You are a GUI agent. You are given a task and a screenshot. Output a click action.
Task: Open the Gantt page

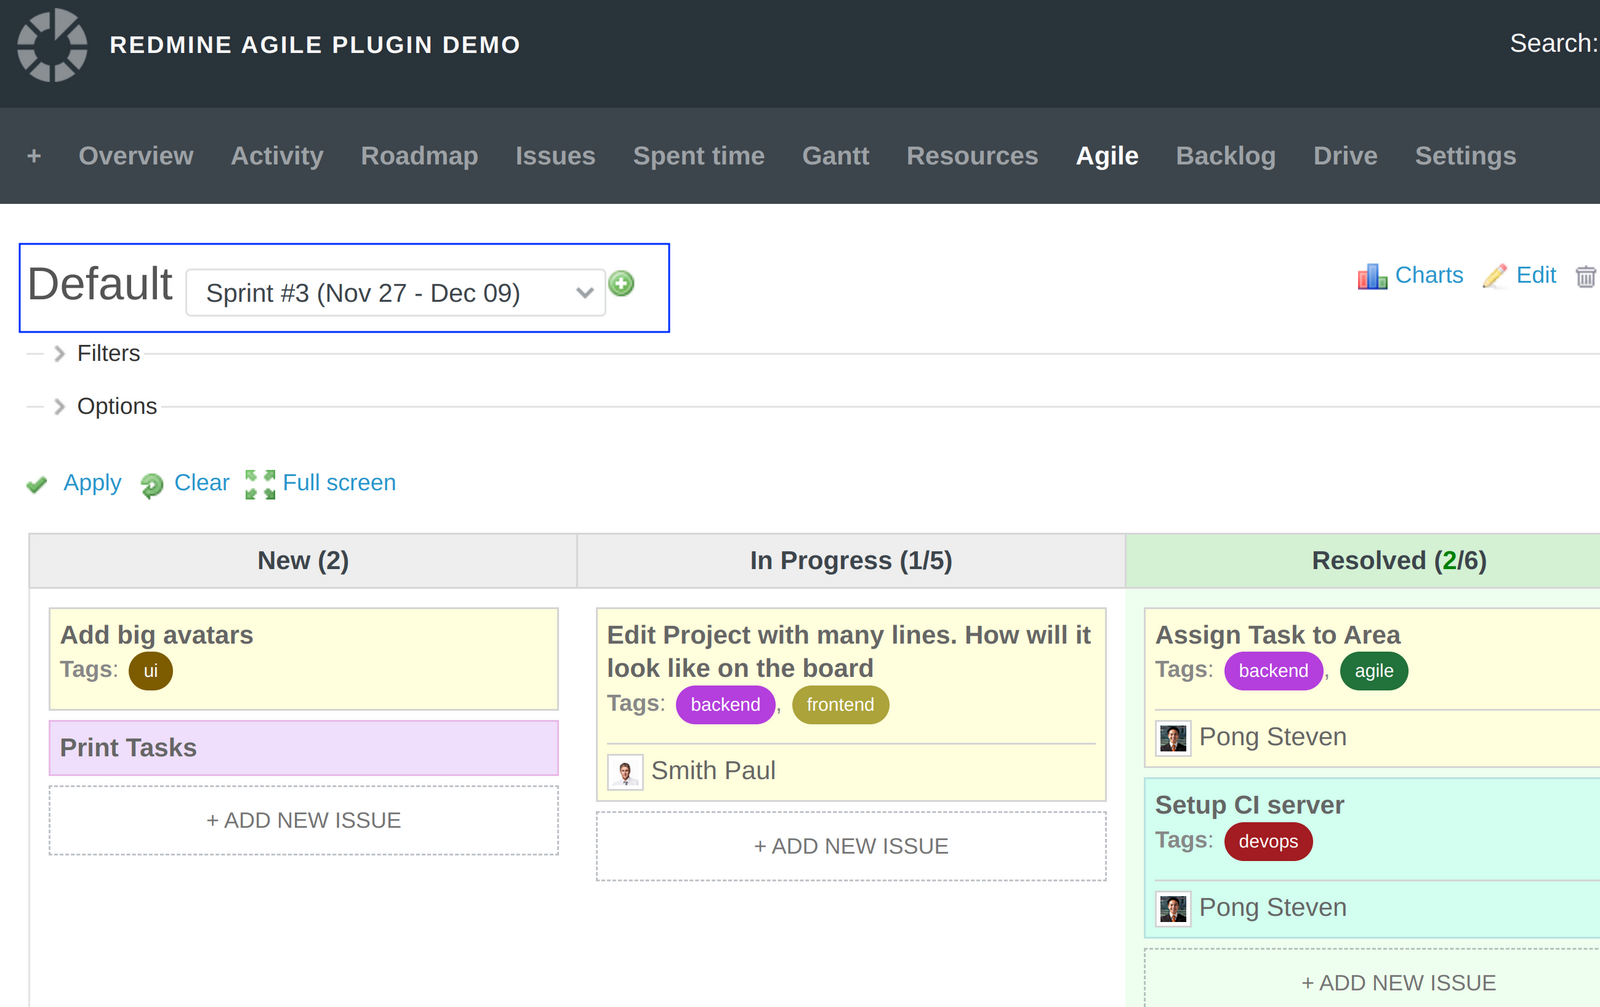click(x=835, y=156)
